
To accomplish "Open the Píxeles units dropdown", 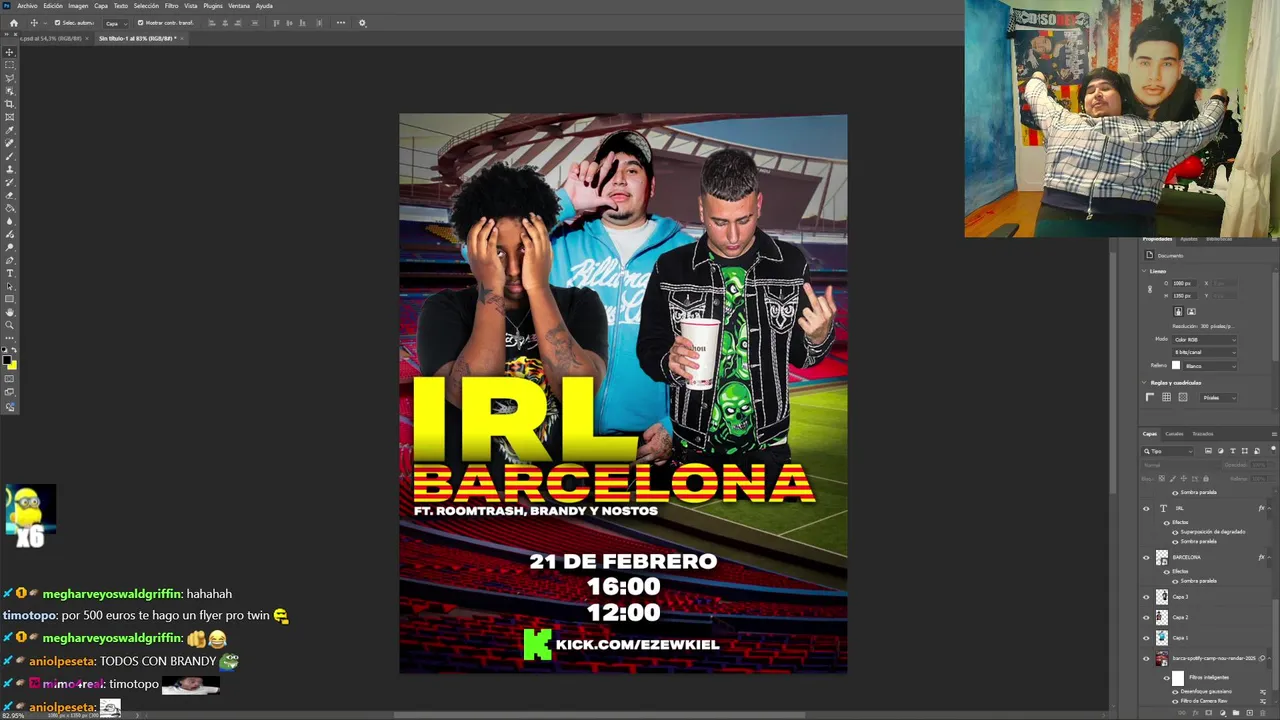I will [x=1218, y=398].
